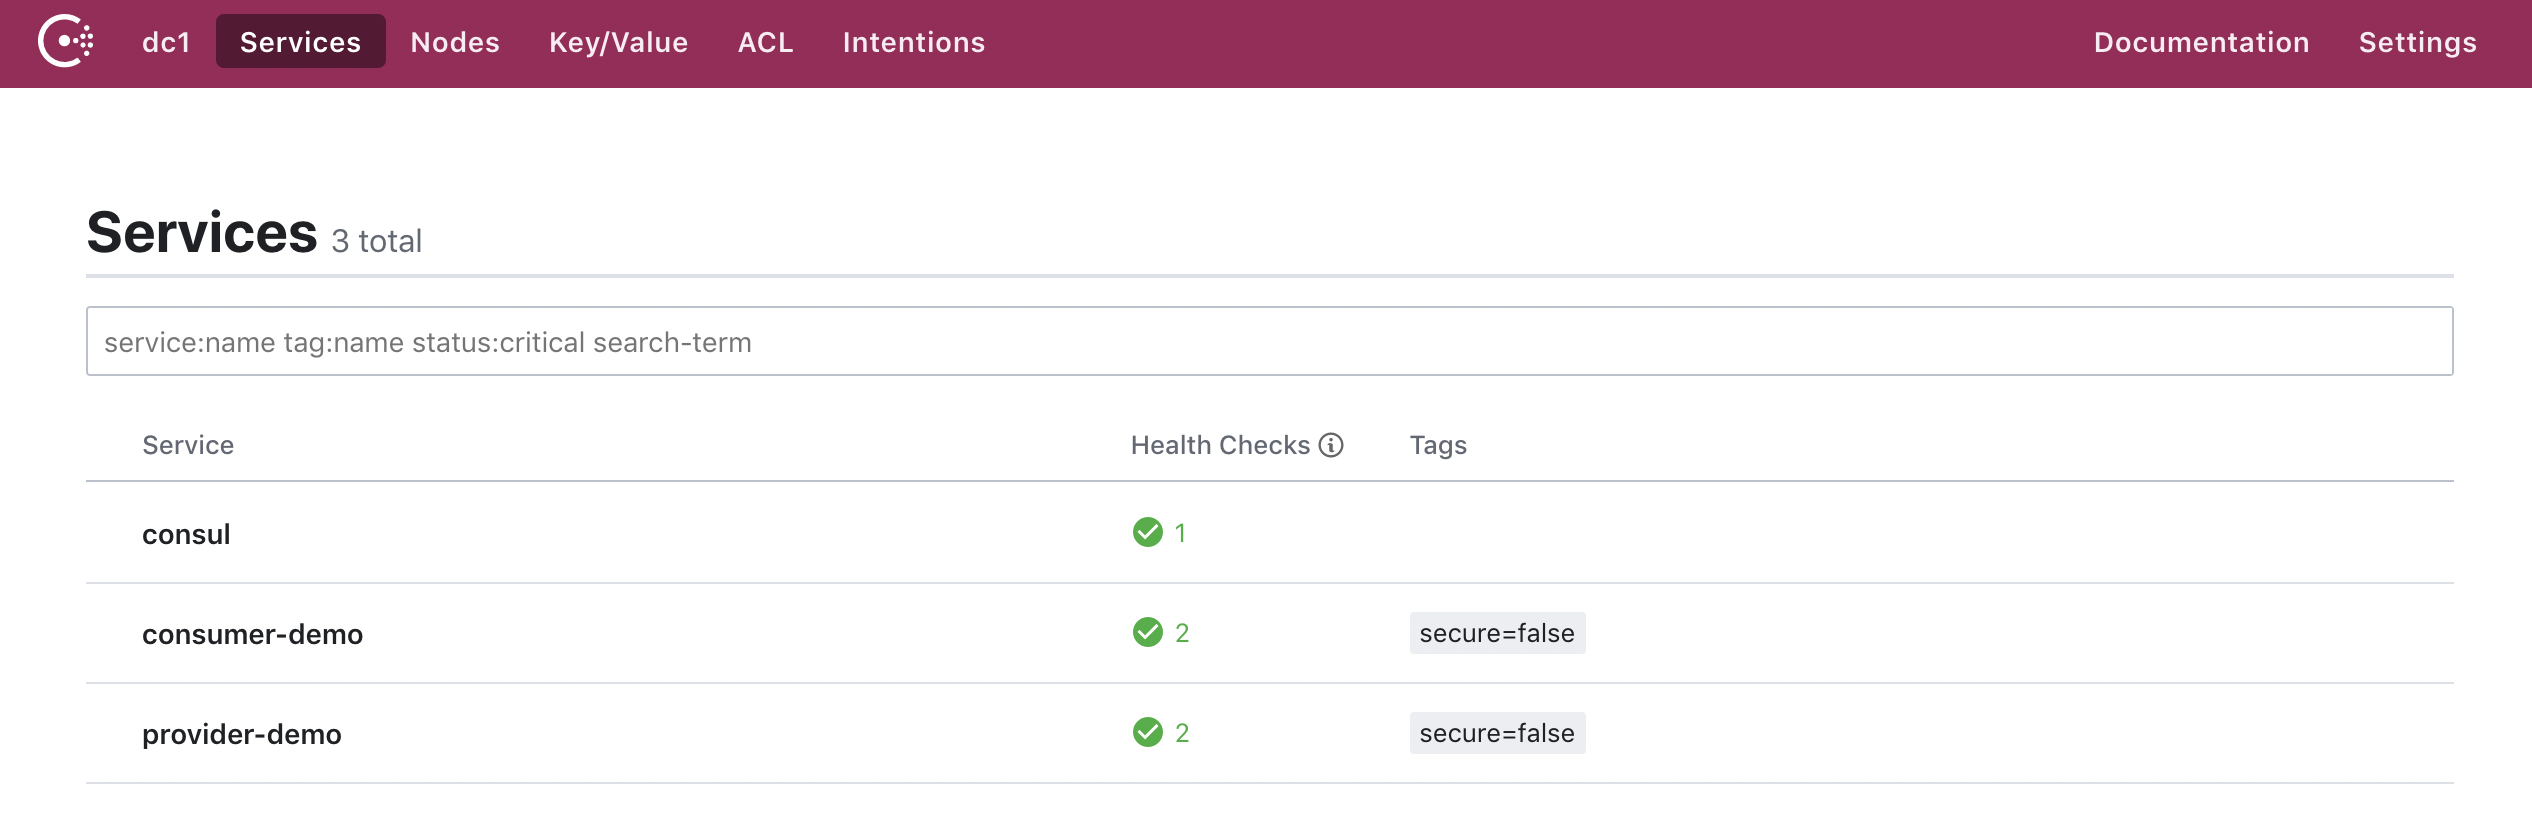This screenshot has height=834, width=2532.
Task: Click the Service column header
Action: click(x=188, y=445)
